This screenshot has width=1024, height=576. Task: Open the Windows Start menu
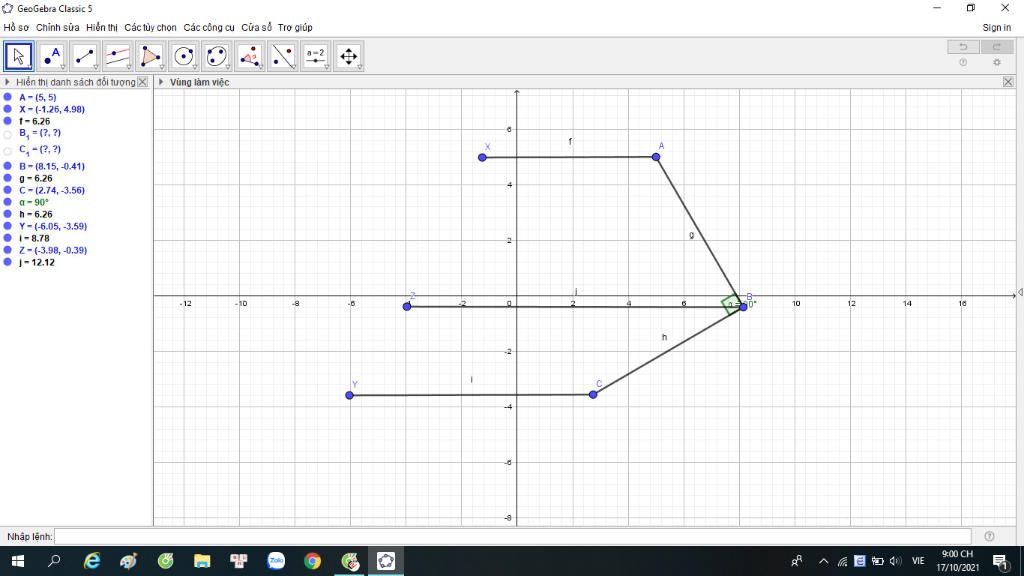coord(18,561)
